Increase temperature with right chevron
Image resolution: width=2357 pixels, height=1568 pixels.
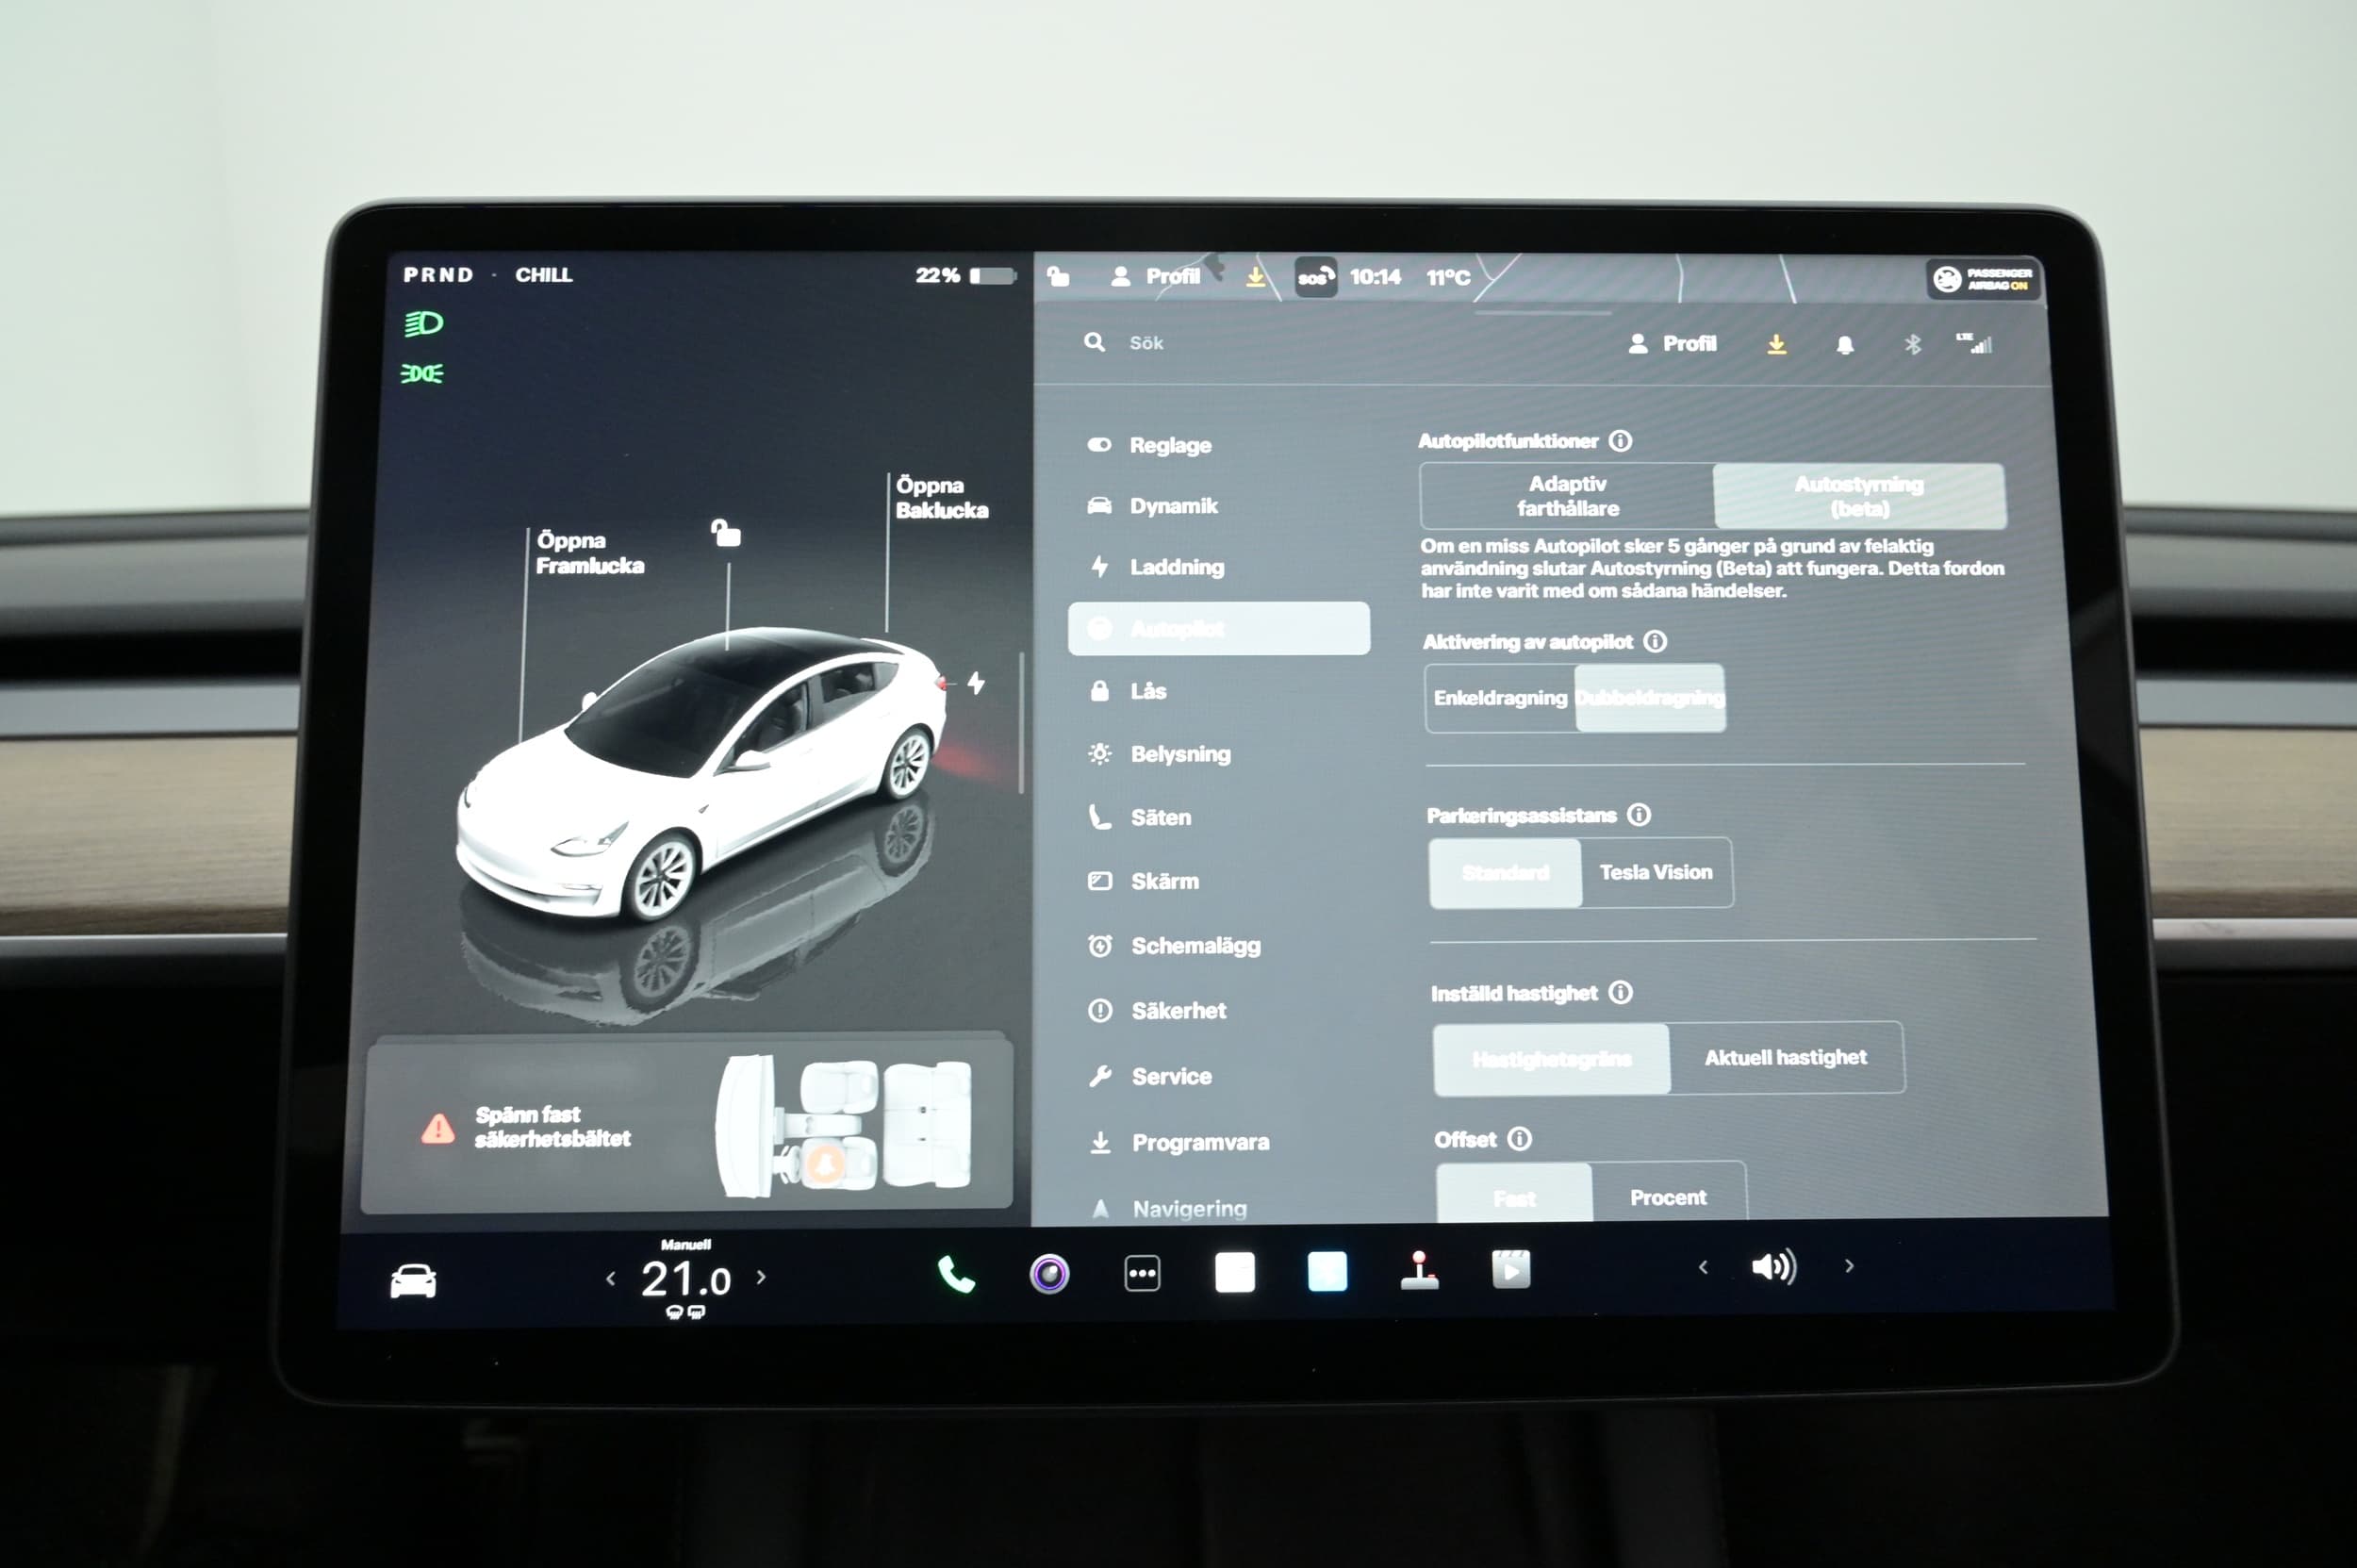click(762, 1277)
